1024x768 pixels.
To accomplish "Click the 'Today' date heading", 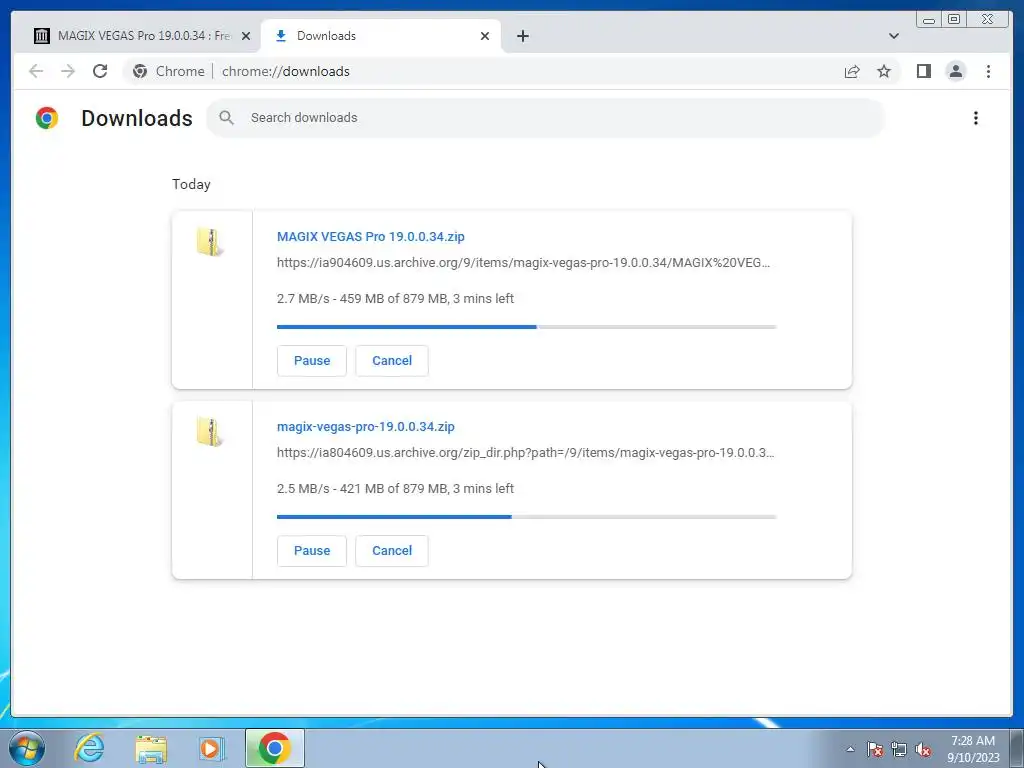I will coord(191,184).
